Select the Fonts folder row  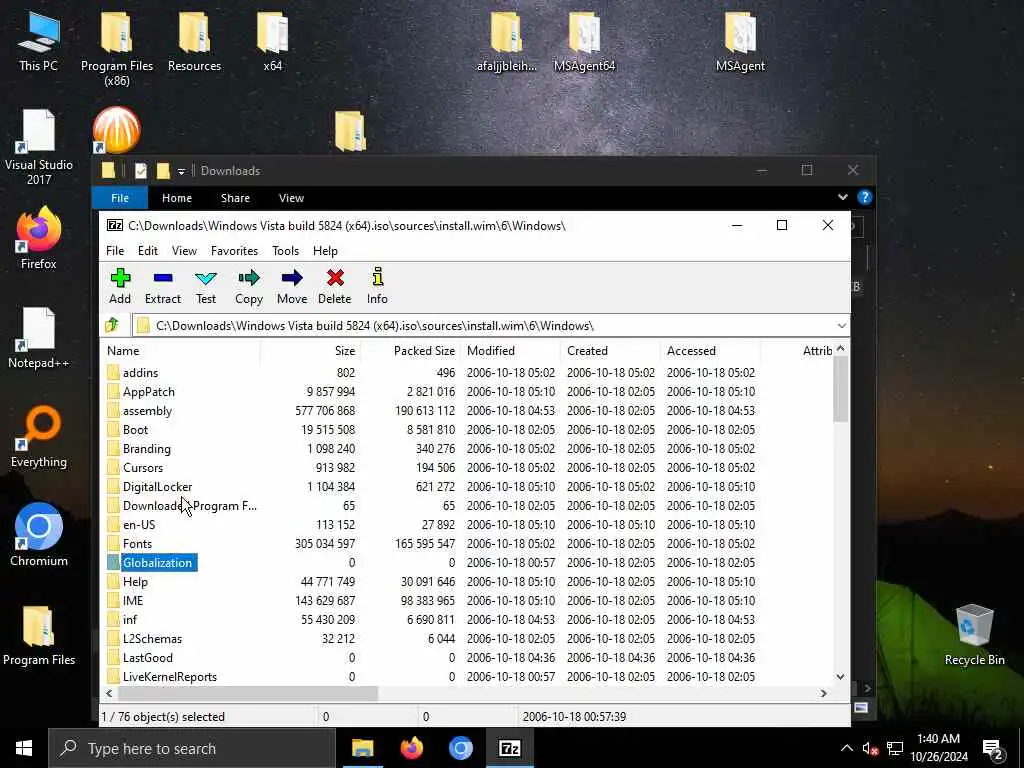(468, 543)
